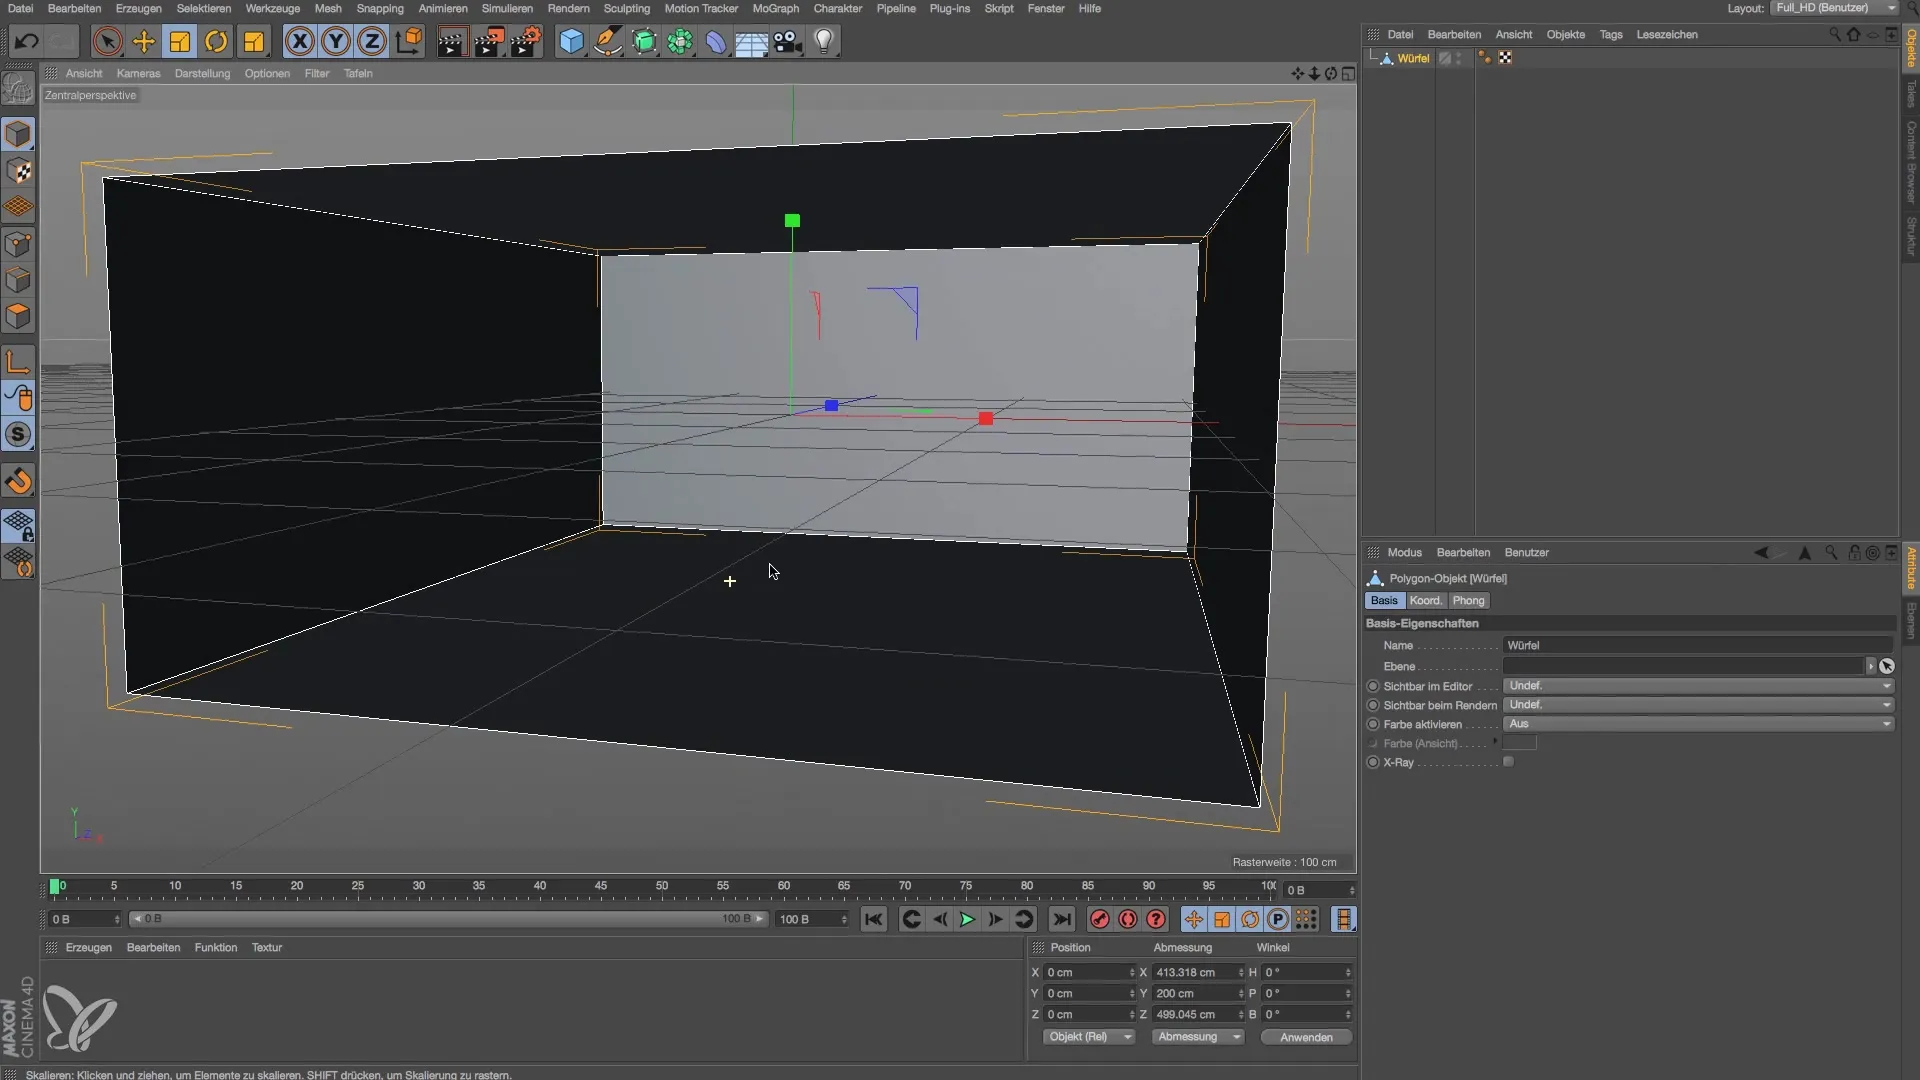Add a light object
This screenshot has height=1080, width=1920.
click(x=824, y=41)
